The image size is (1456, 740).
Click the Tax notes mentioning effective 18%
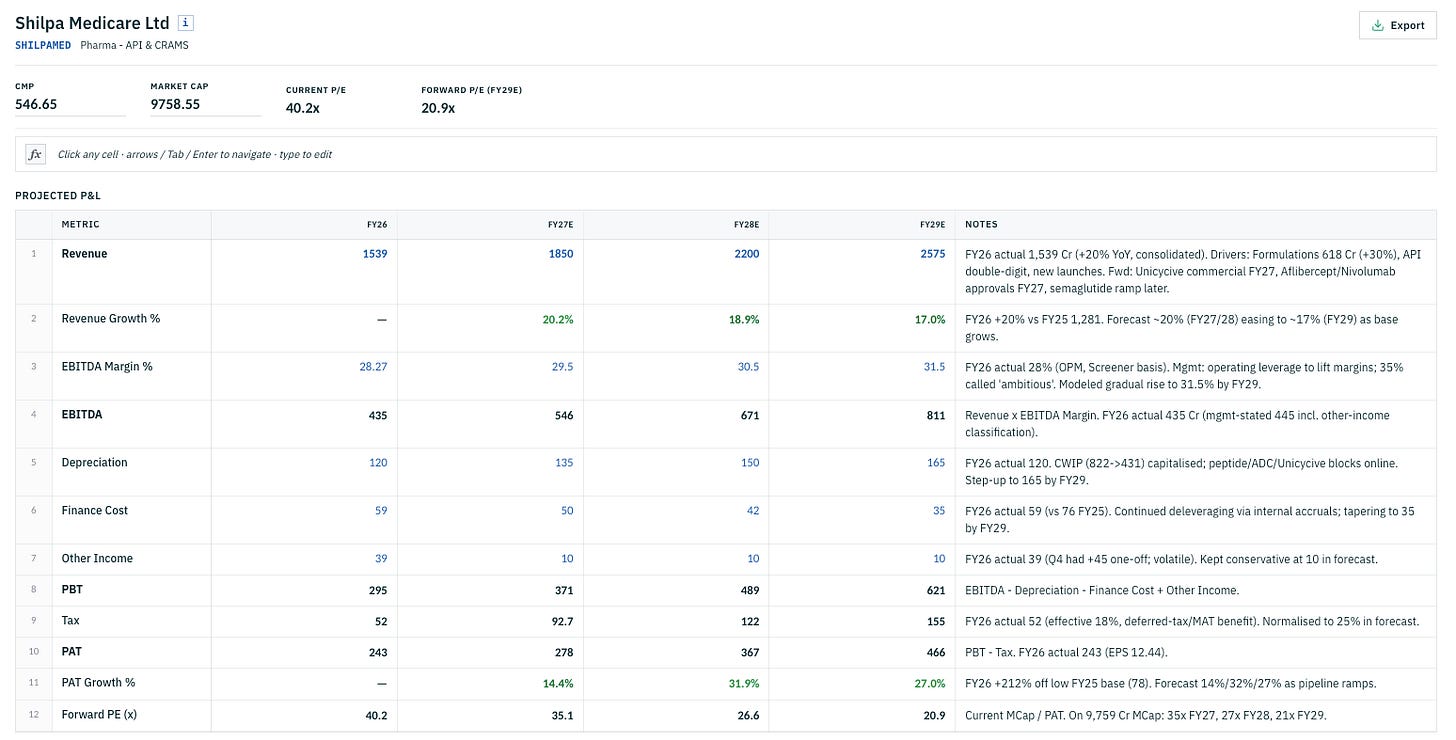(x=1196, y=621)
